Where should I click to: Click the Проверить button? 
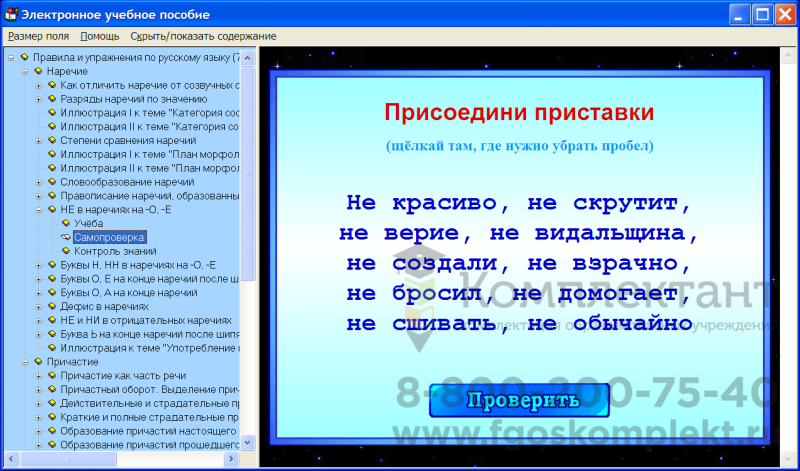(x=519, y=401)
